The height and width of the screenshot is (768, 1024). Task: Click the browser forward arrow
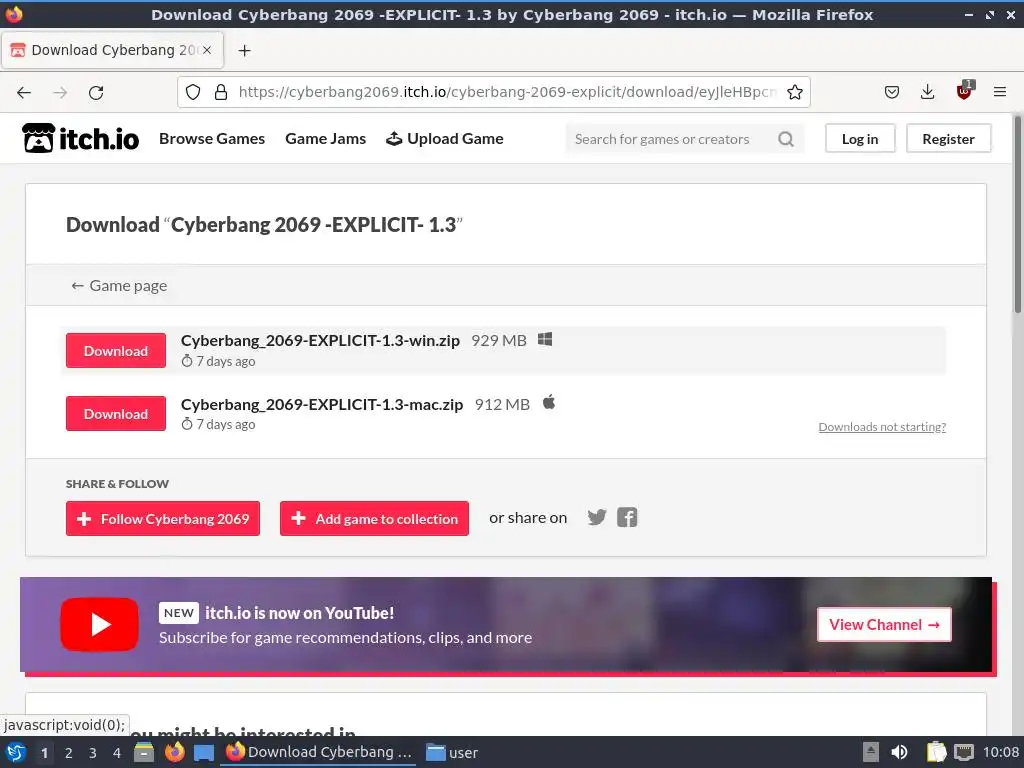pos(60,93)
